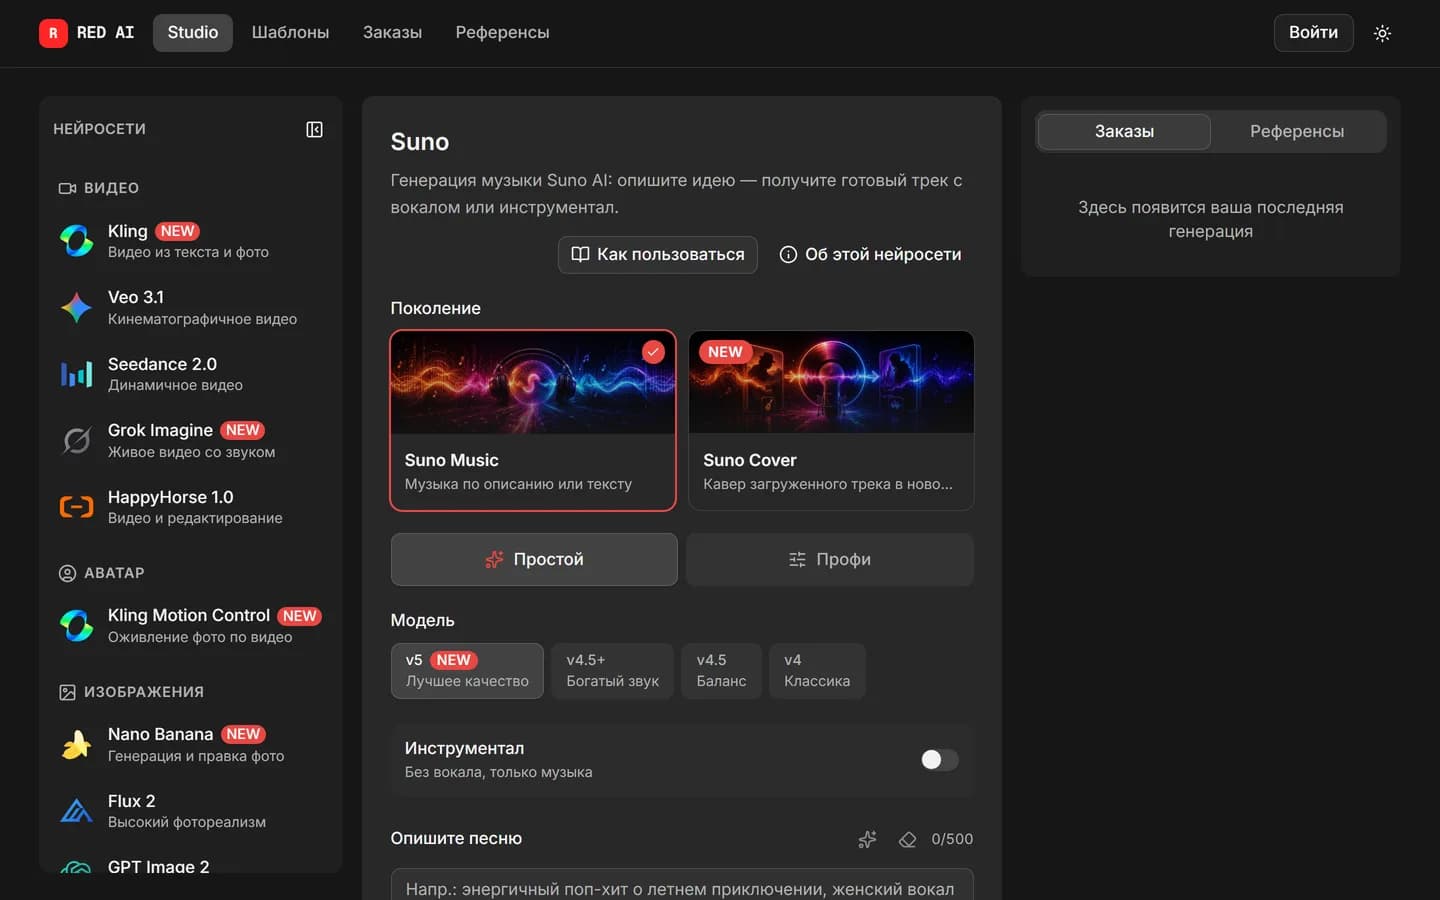Open Референсы in top navigation
Viewport: 1440px width, 900px height.
(502, 32)
